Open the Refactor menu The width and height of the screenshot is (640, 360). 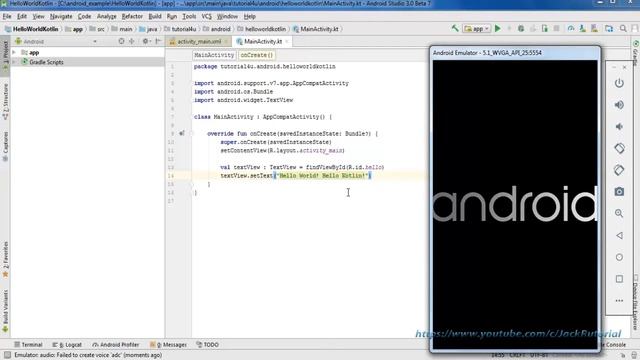132,16
